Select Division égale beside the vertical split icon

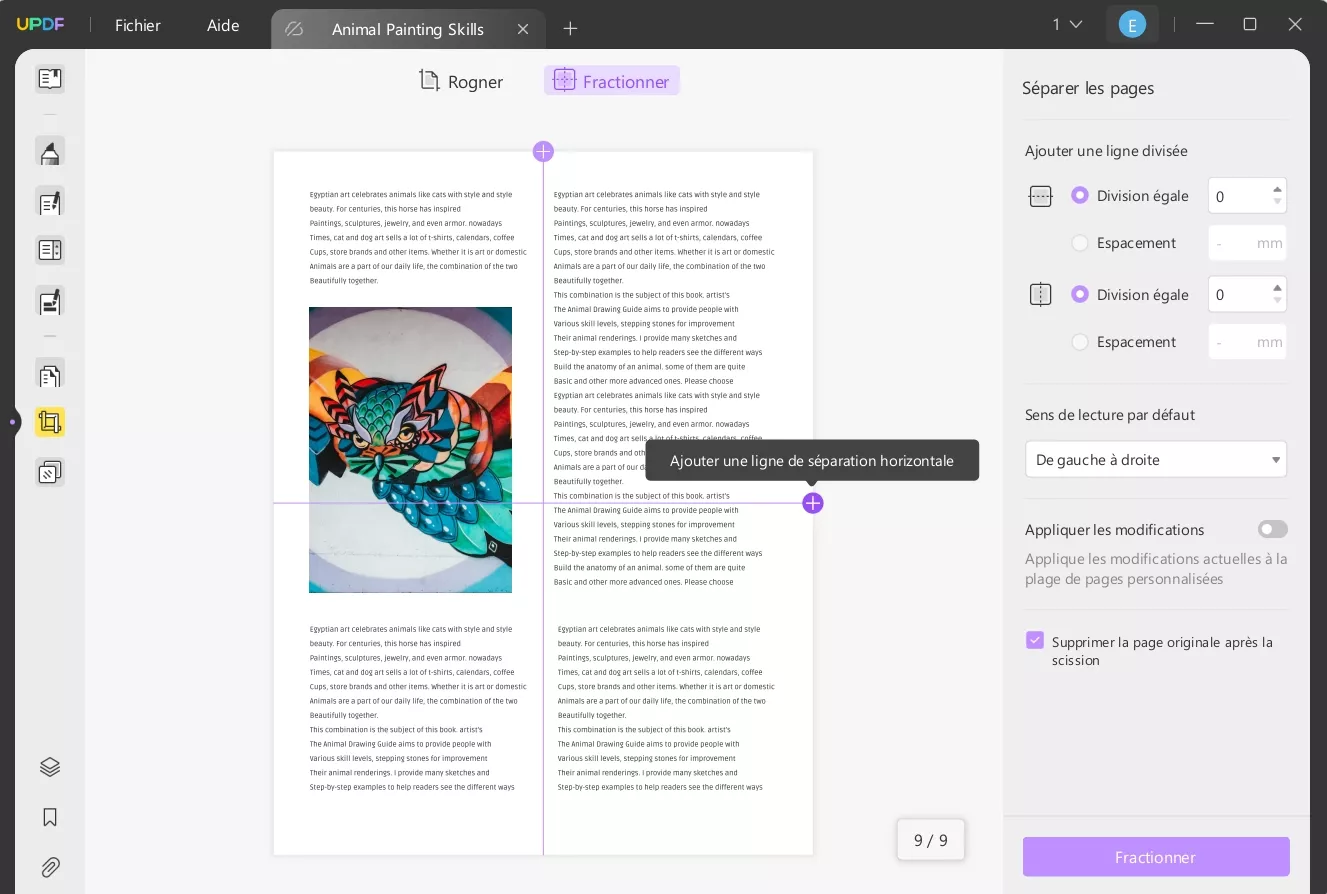pyautogui.click(x=1080, y=295)
